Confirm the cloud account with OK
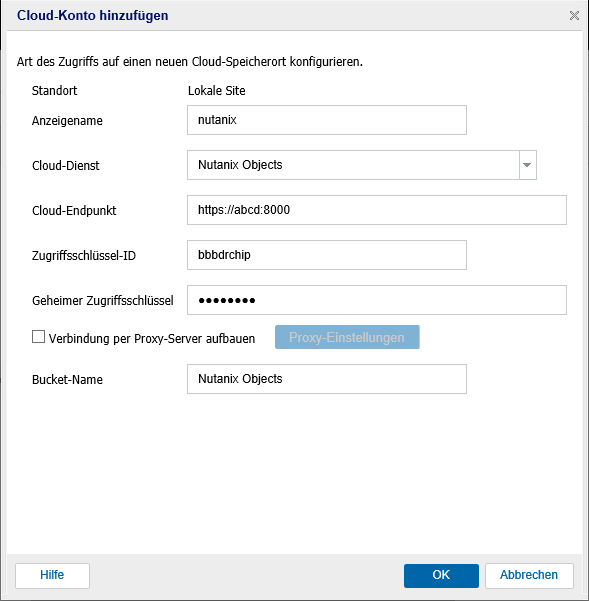Image resolution: width=589 pixels, height=601 pixels. [441, 575]
